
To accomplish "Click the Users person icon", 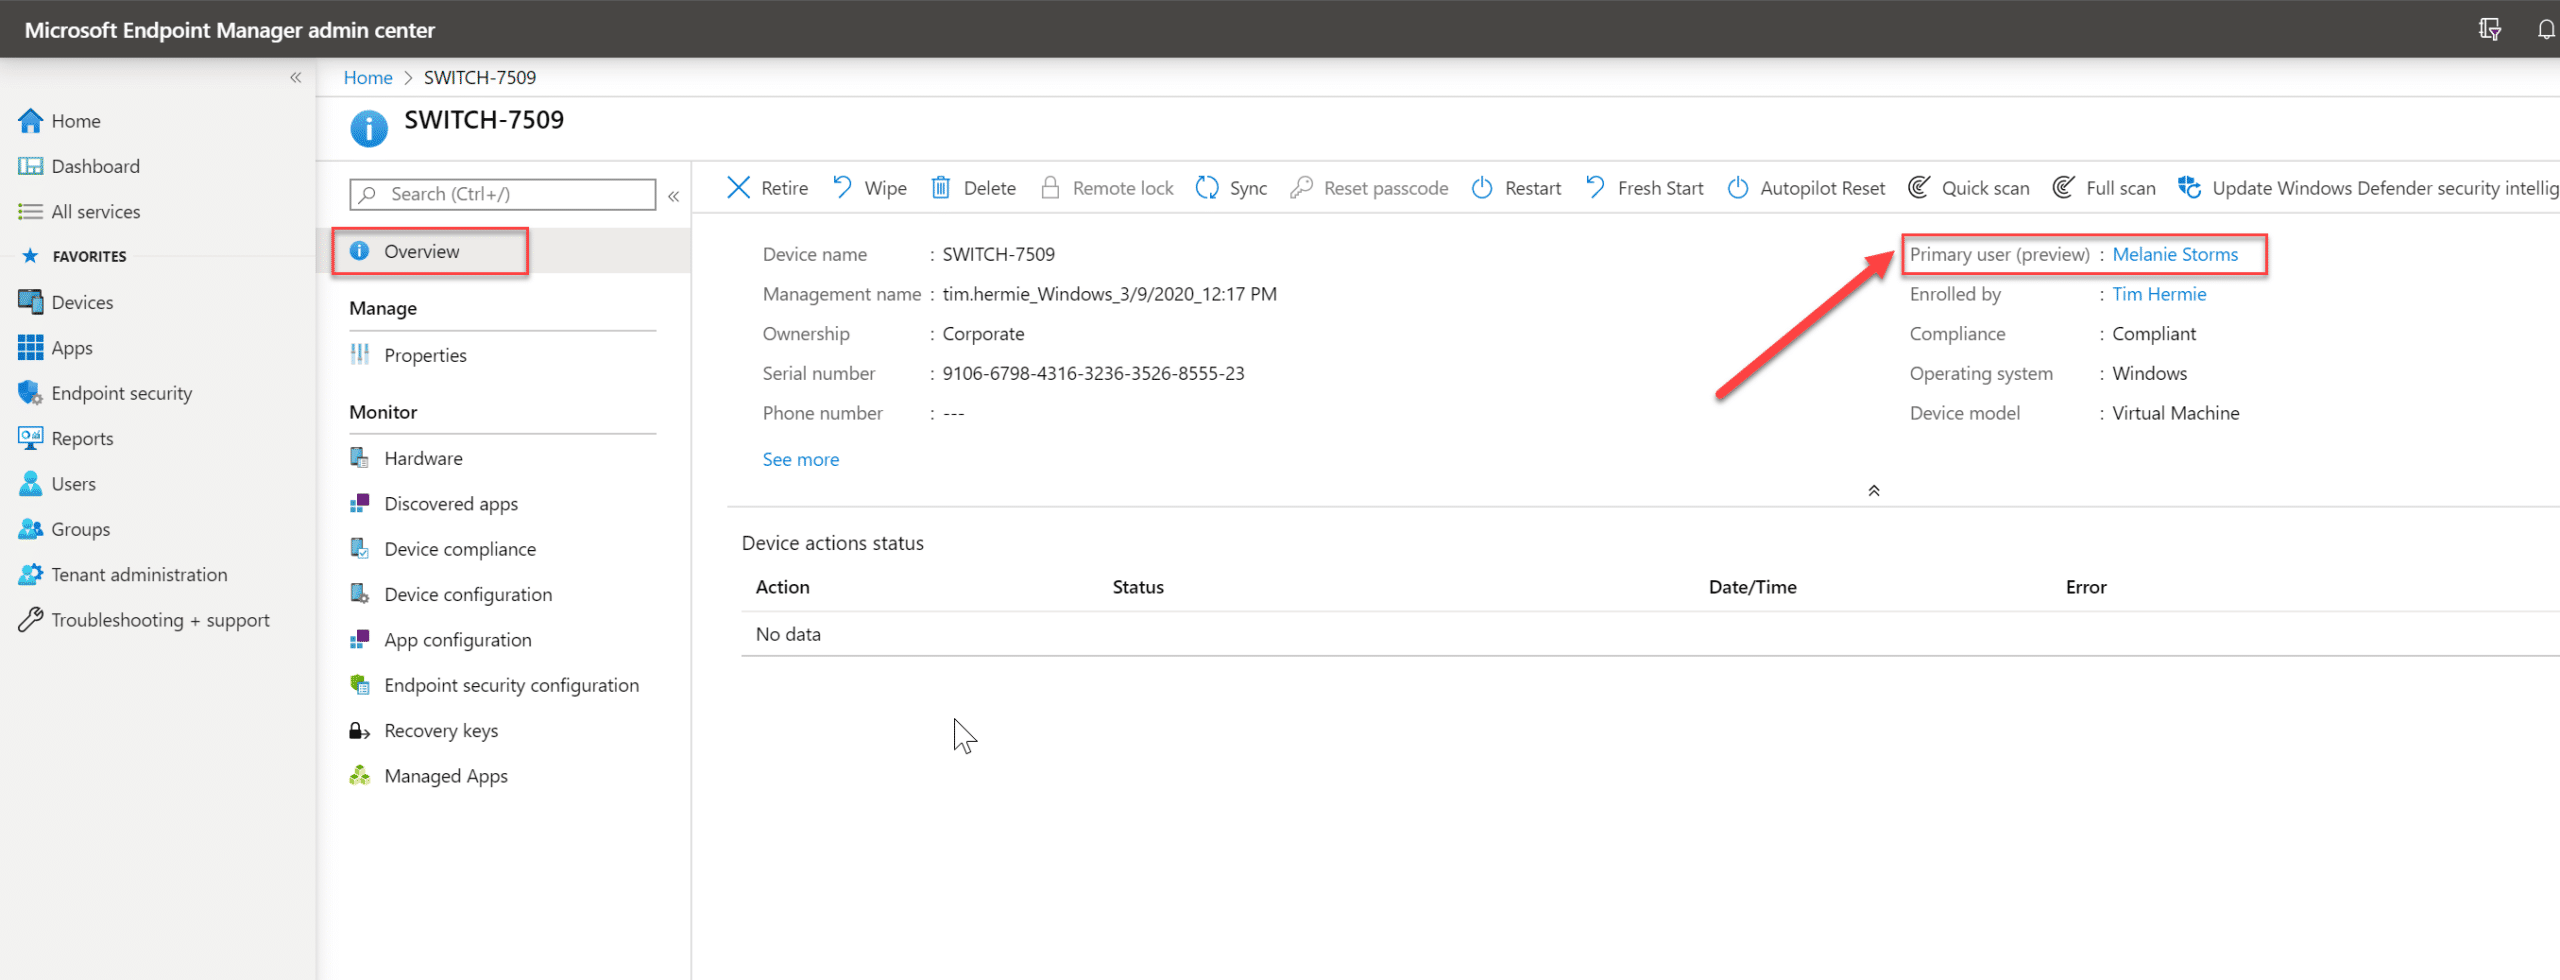I will (30, 484).
